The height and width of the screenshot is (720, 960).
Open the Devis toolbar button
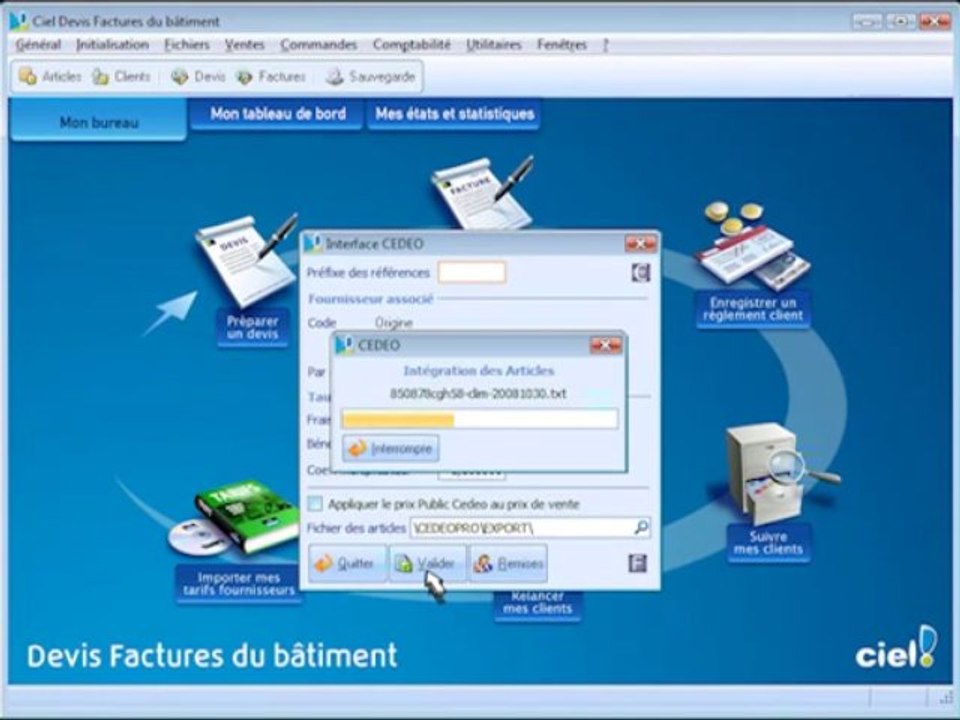(198, 77)
